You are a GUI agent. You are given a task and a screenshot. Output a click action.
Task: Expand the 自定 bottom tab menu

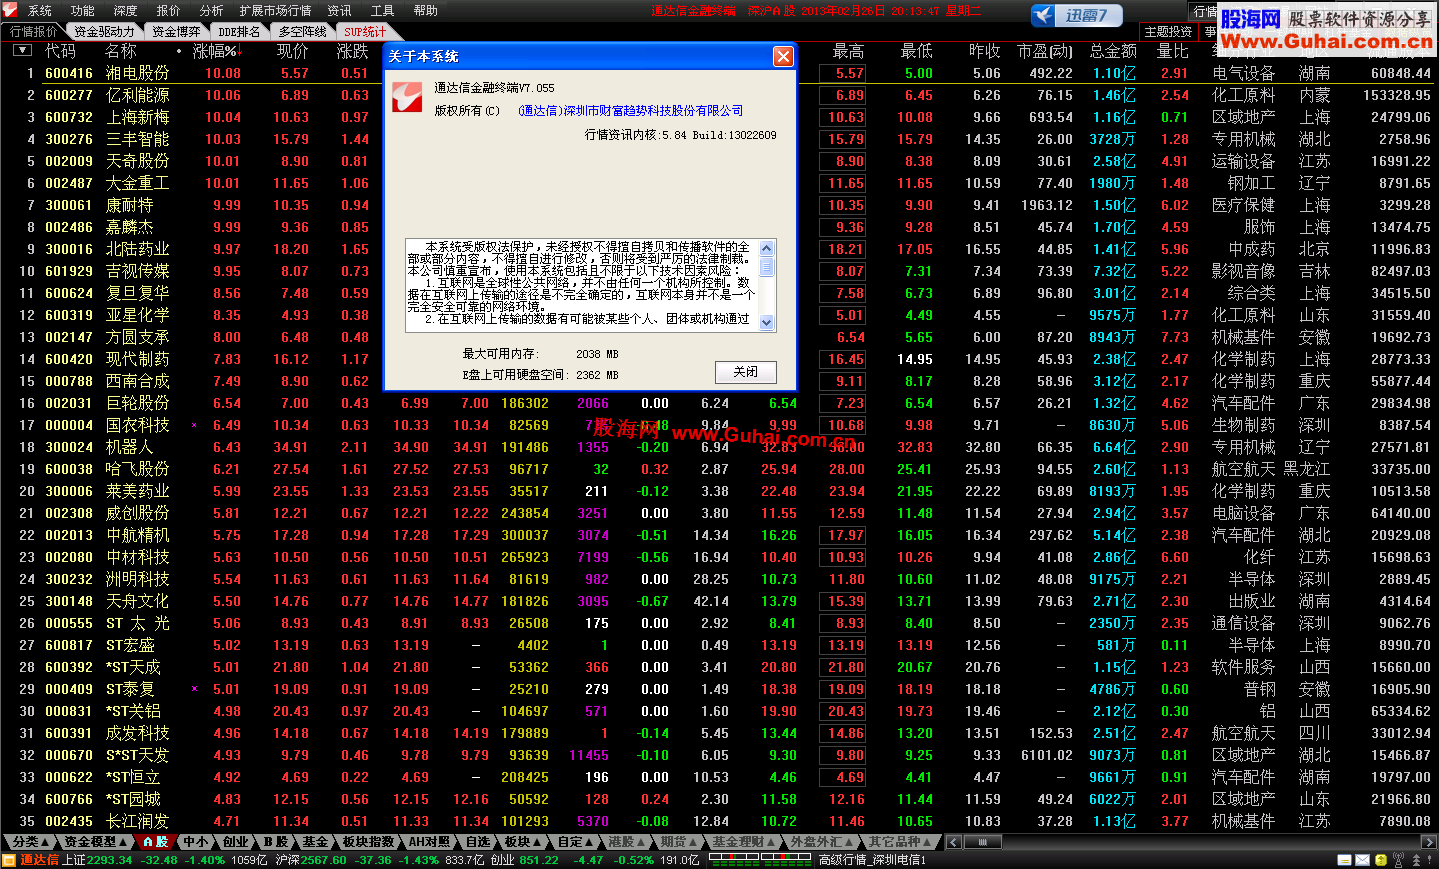576,842
